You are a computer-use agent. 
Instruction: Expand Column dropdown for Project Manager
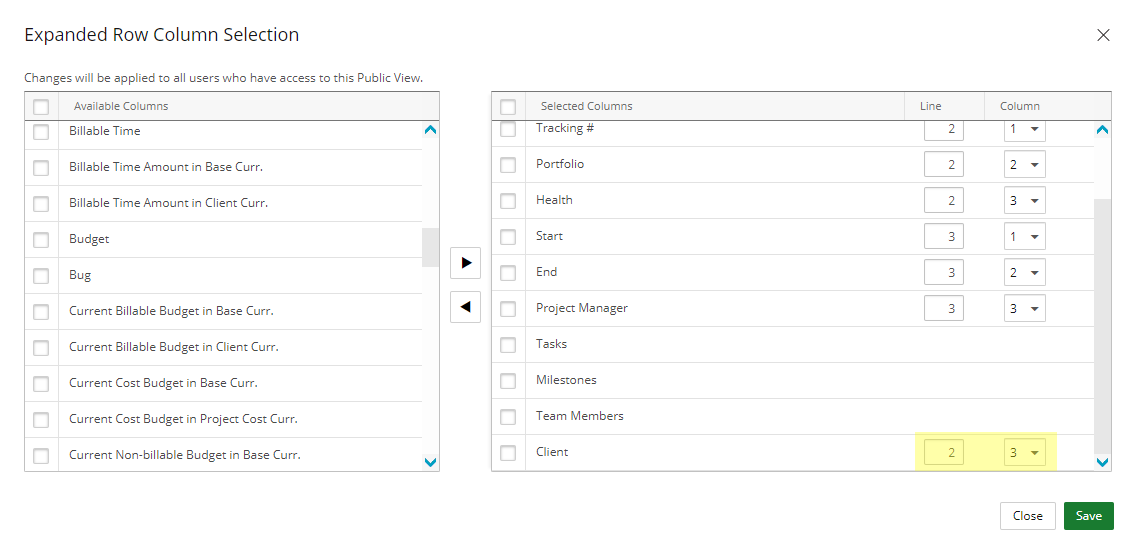pos(1025,309)
